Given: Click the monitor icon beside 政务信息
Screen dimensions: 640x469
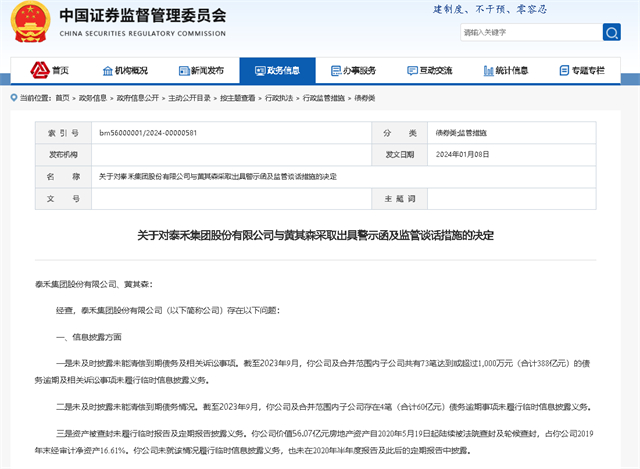Looking at the screenshot, I should point(260,71).
